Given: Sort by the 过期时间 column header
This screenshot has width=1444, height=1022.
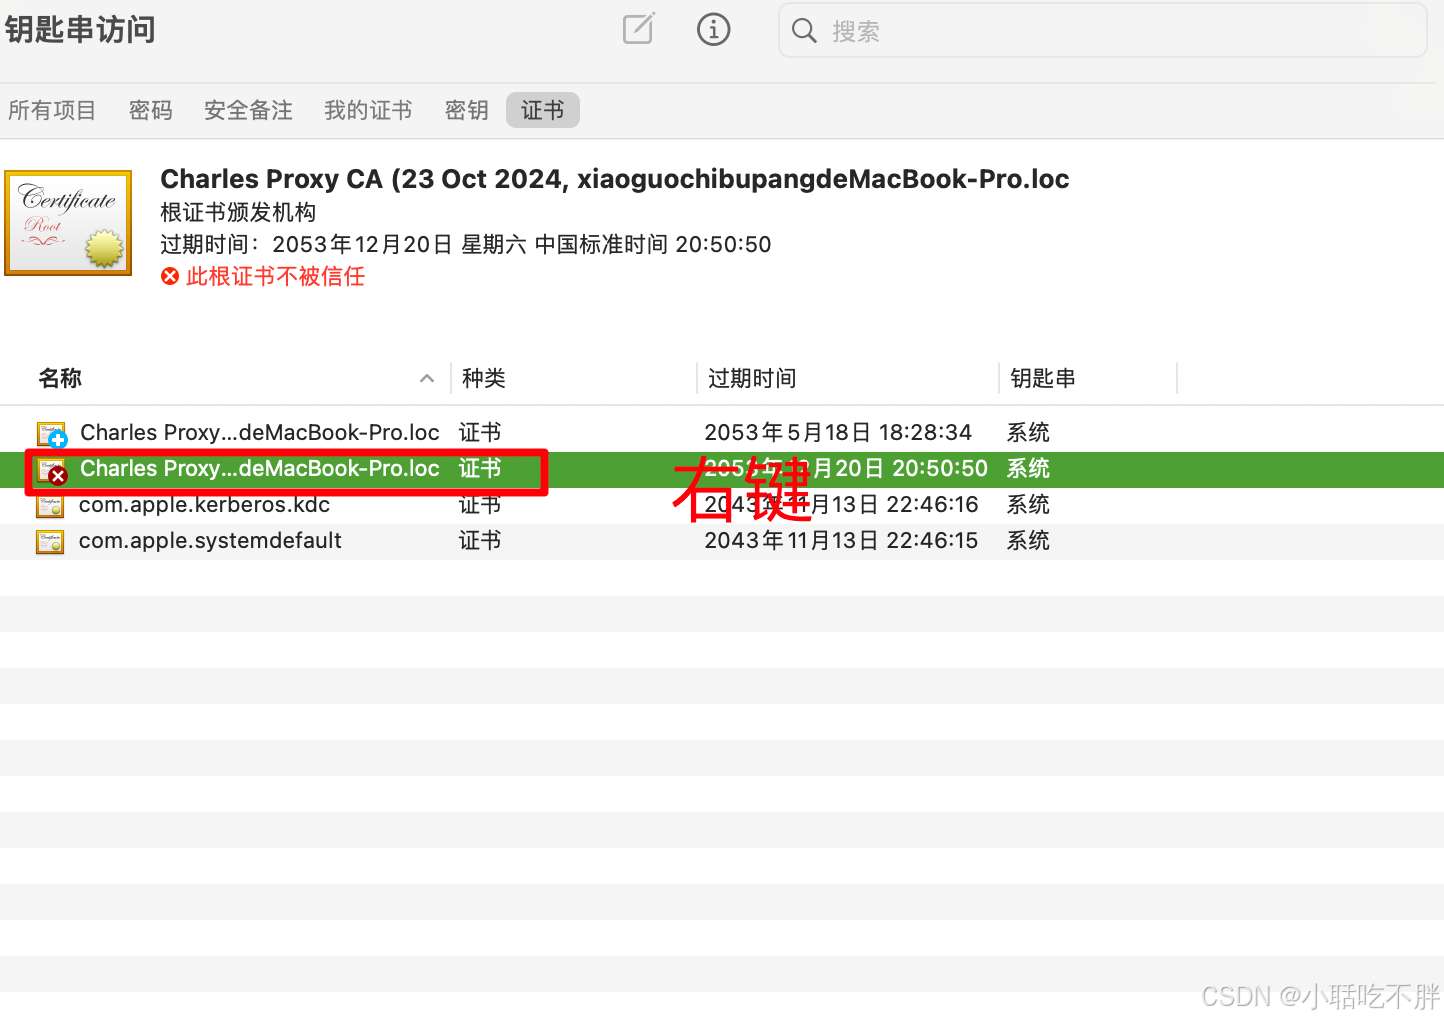Looking at the screenshot, I should coord(752,378).
